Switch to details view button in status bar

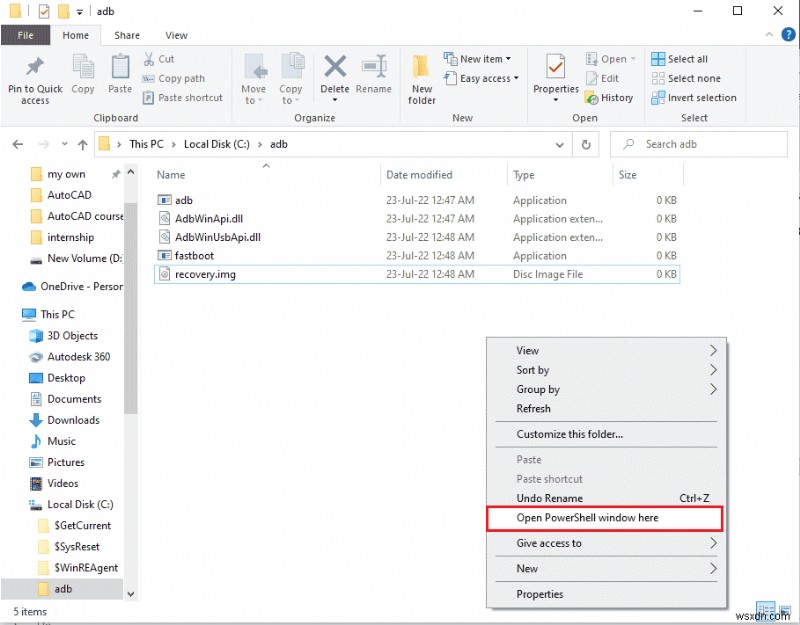(x=766, y=610)
